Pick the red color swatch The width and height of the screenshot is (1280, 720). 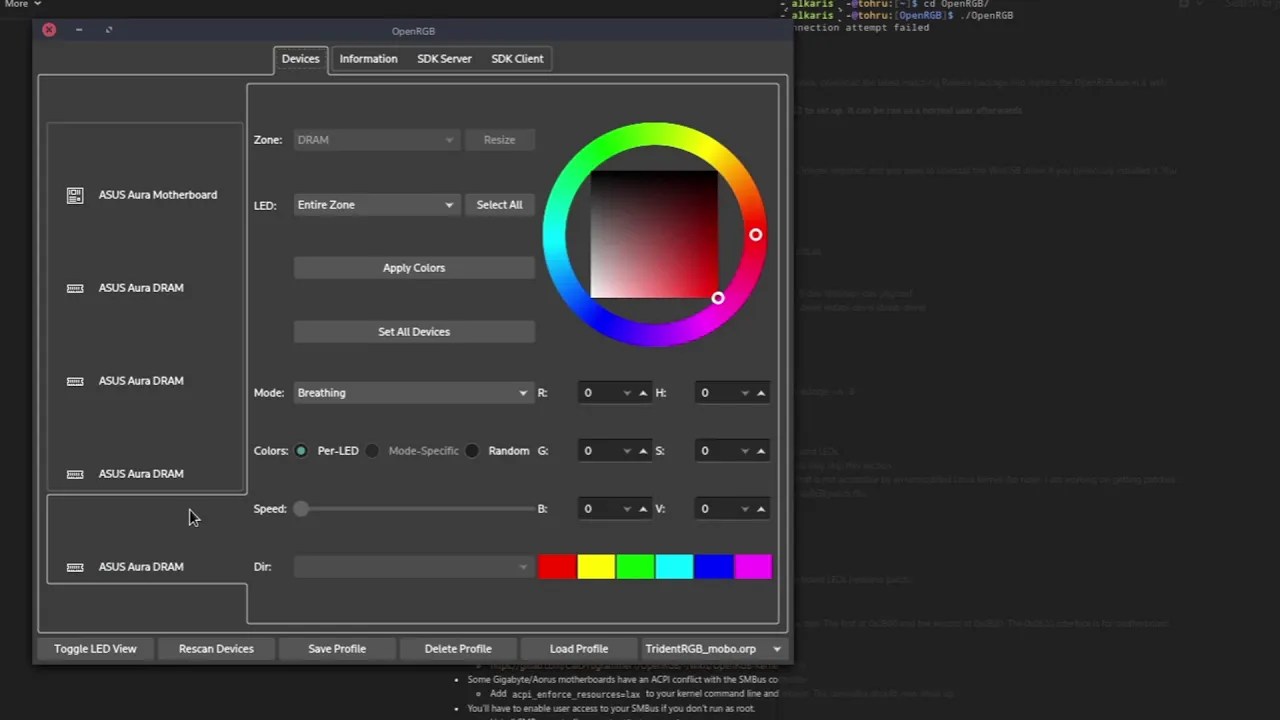pyautogui.click(x=557, y=567)
